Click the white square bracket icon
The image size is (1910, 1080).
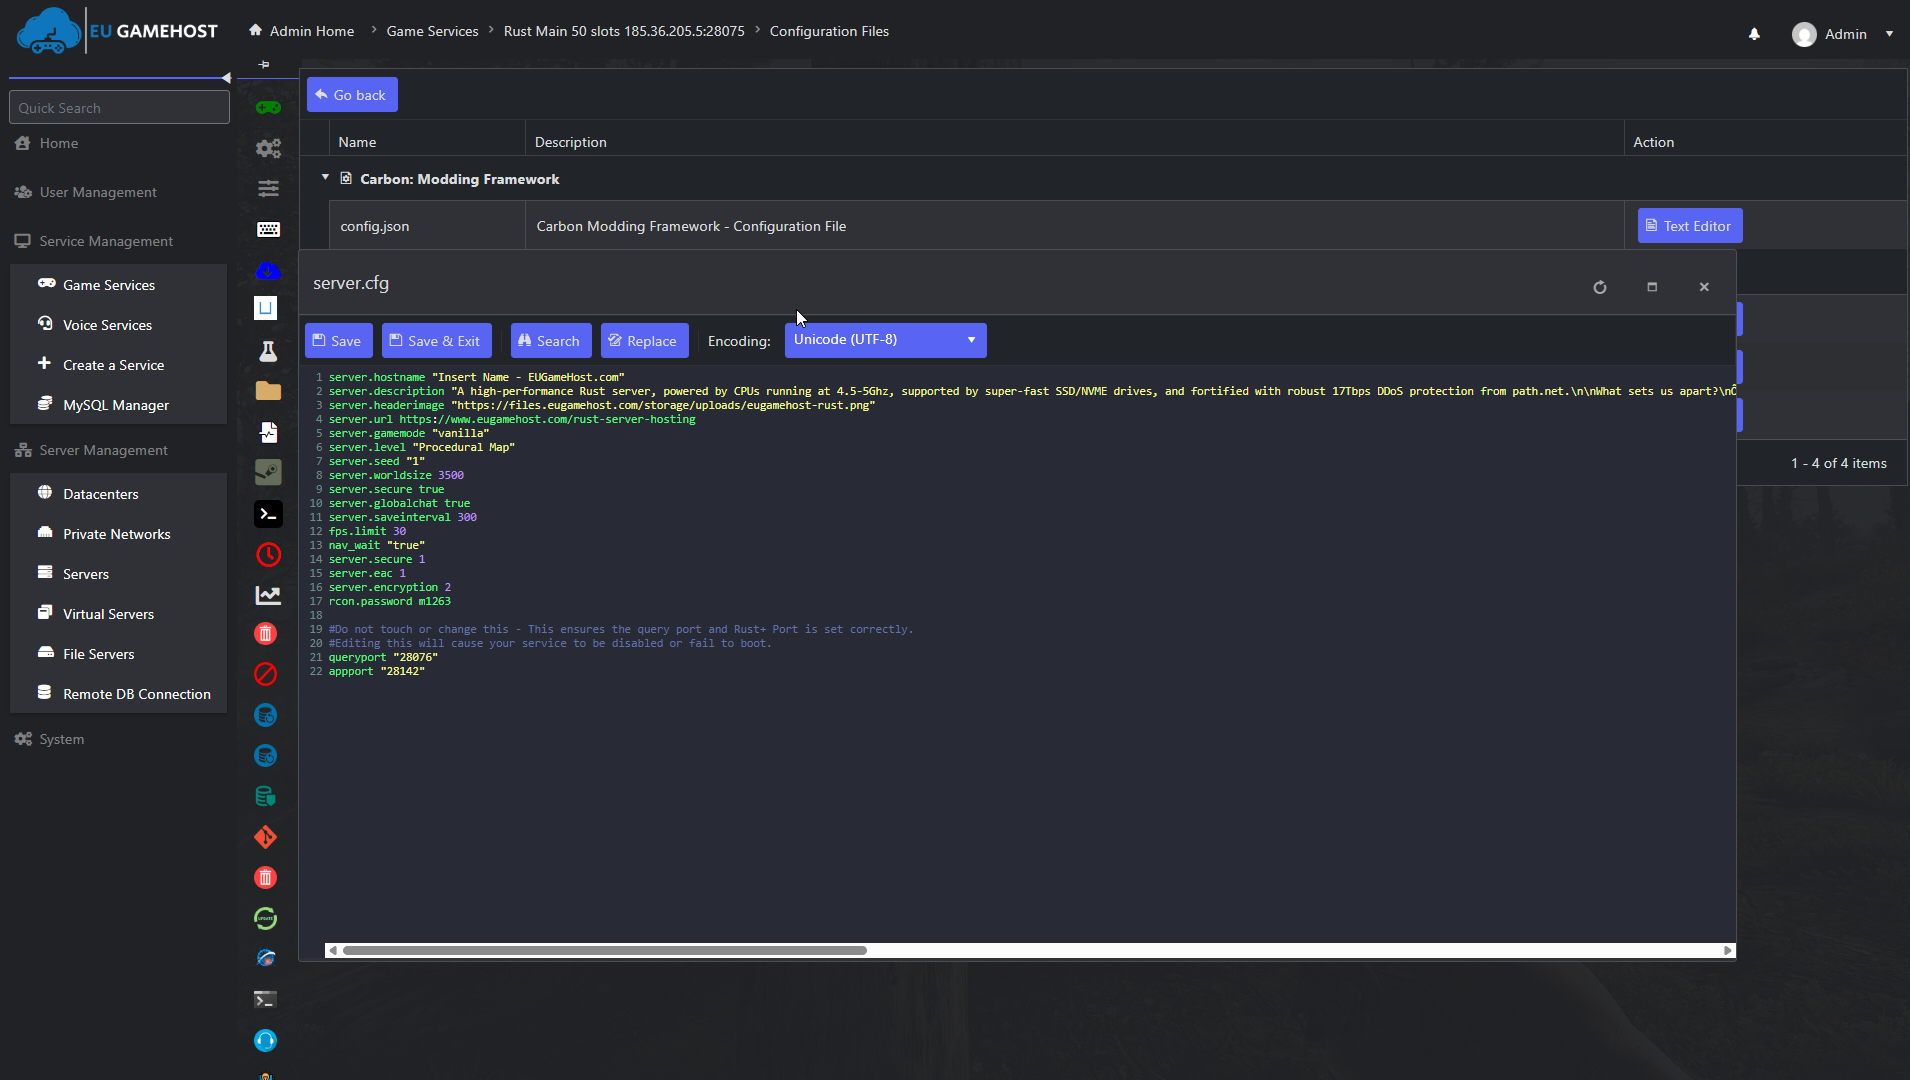click(x=265, y=308)
